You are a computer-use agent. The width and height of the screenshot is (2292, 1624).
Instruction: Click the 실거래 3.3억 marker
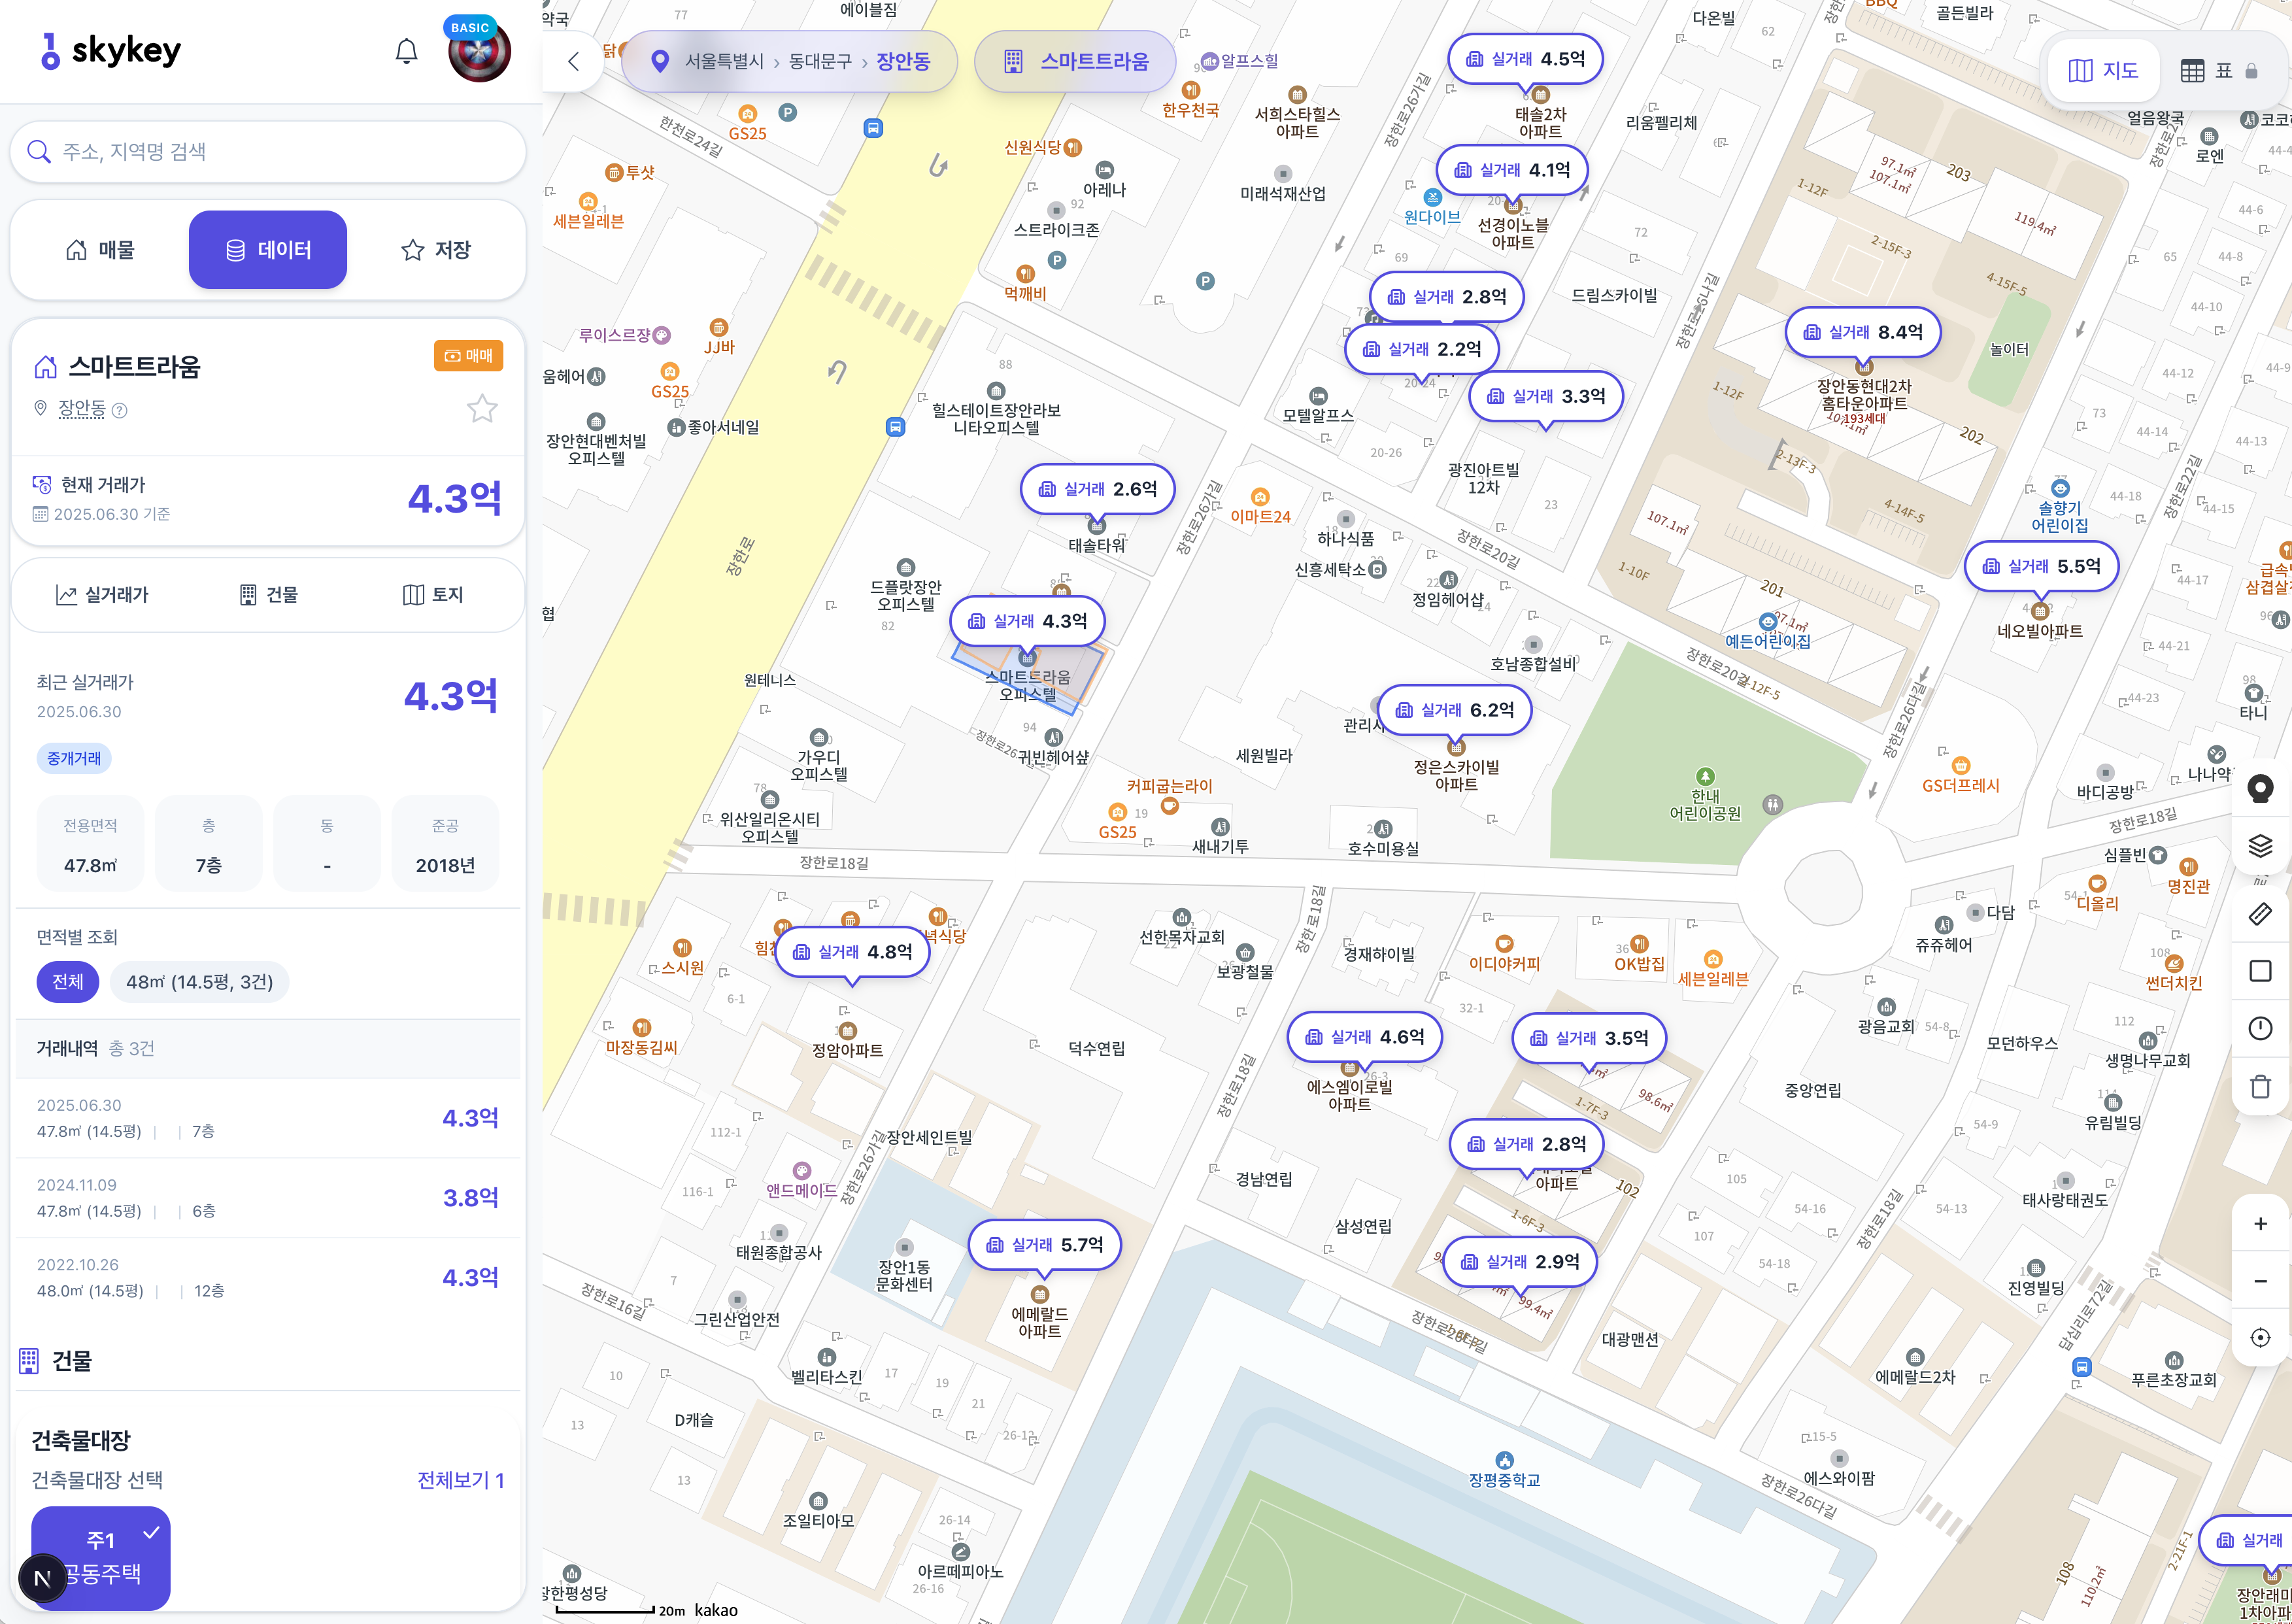[1546, 396]
